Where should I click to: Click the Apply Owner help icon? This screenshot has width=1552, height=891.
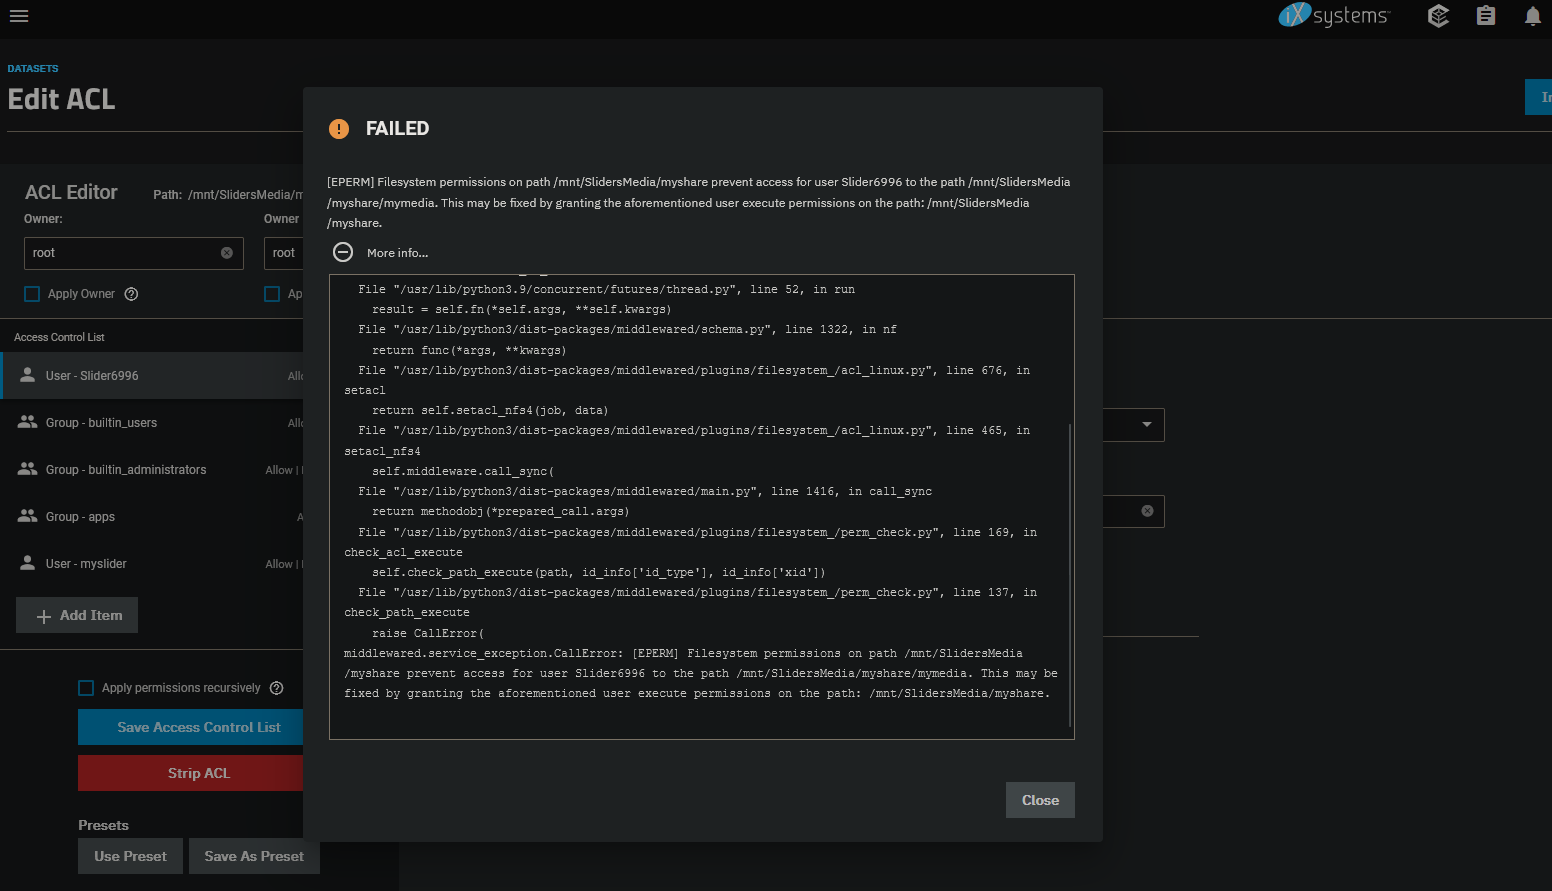pyautogui.click(x=131, y=294)
